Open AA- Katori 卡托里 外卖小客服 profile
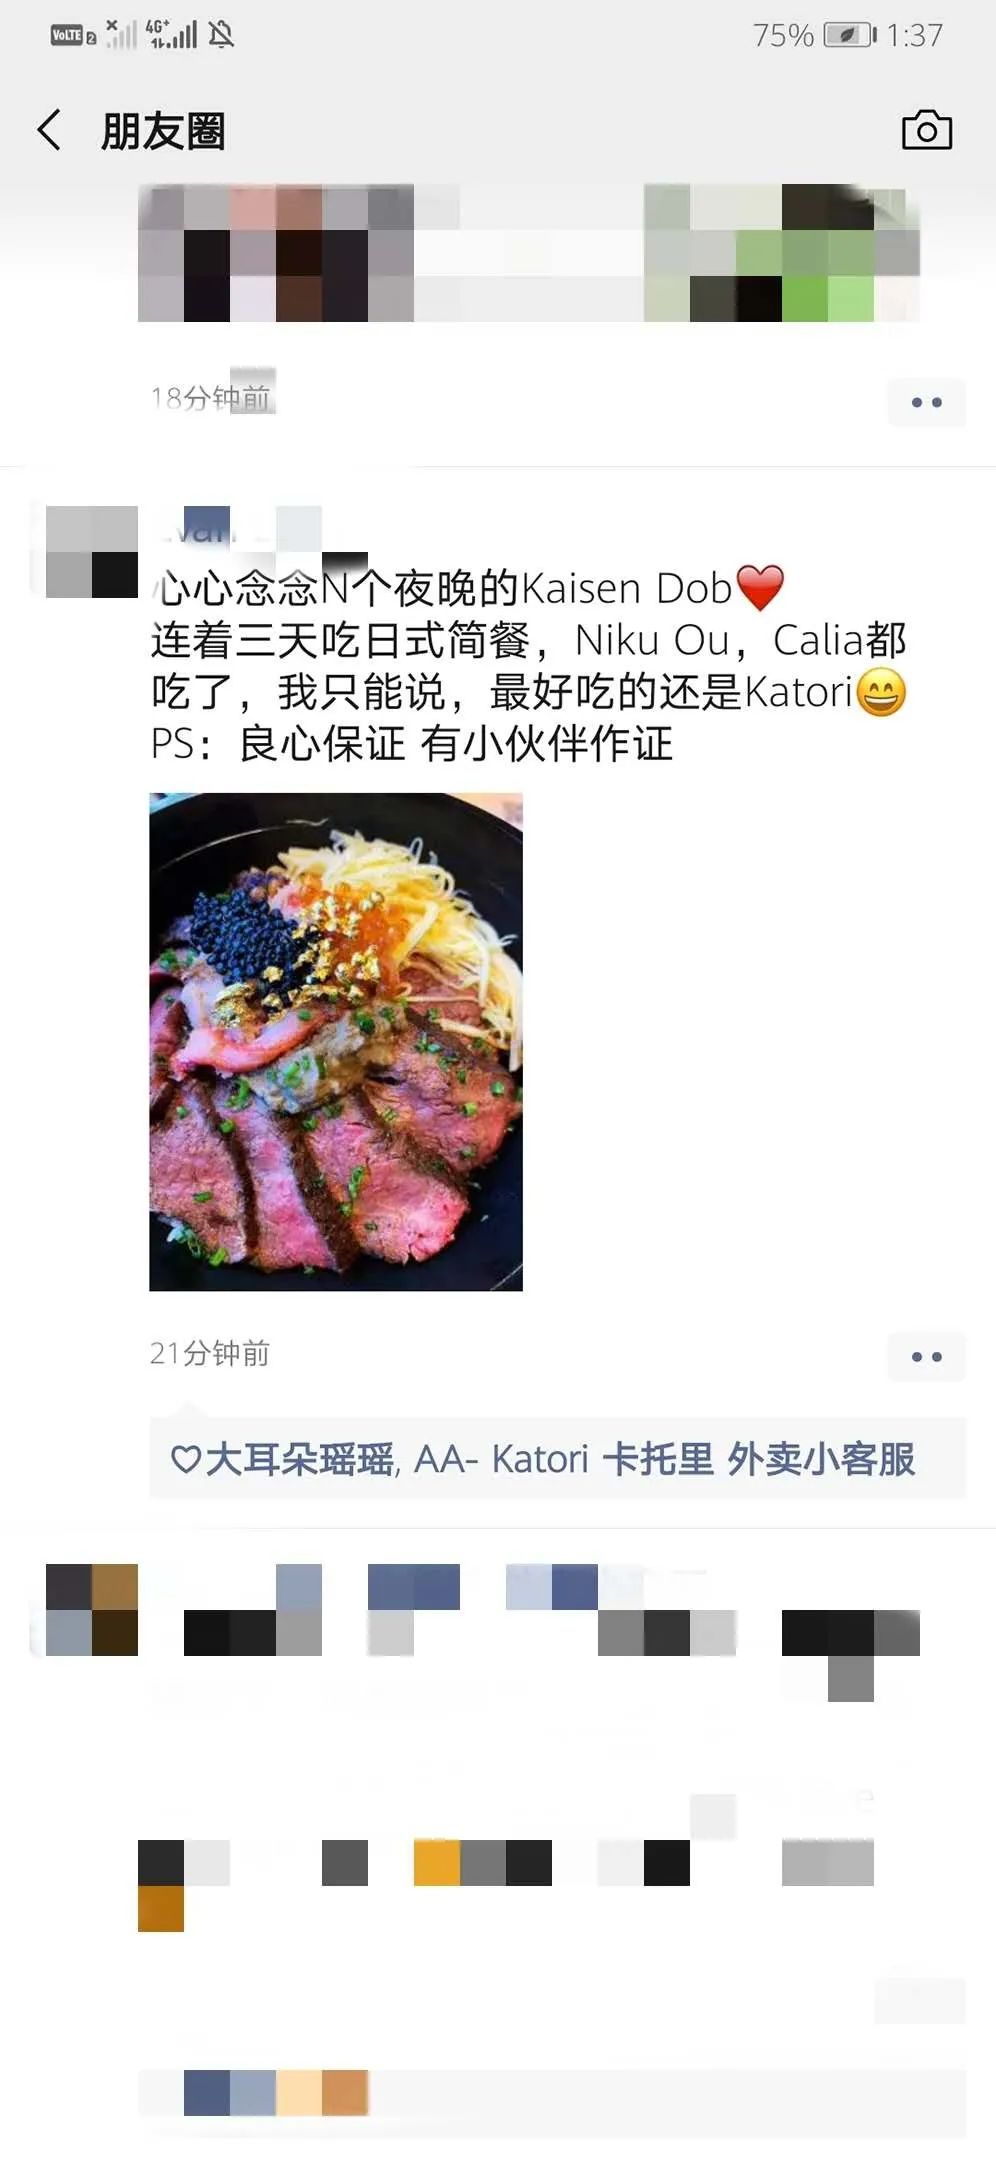The image size is (996, 2160). pyautogui.click(x=664, y=1459)
